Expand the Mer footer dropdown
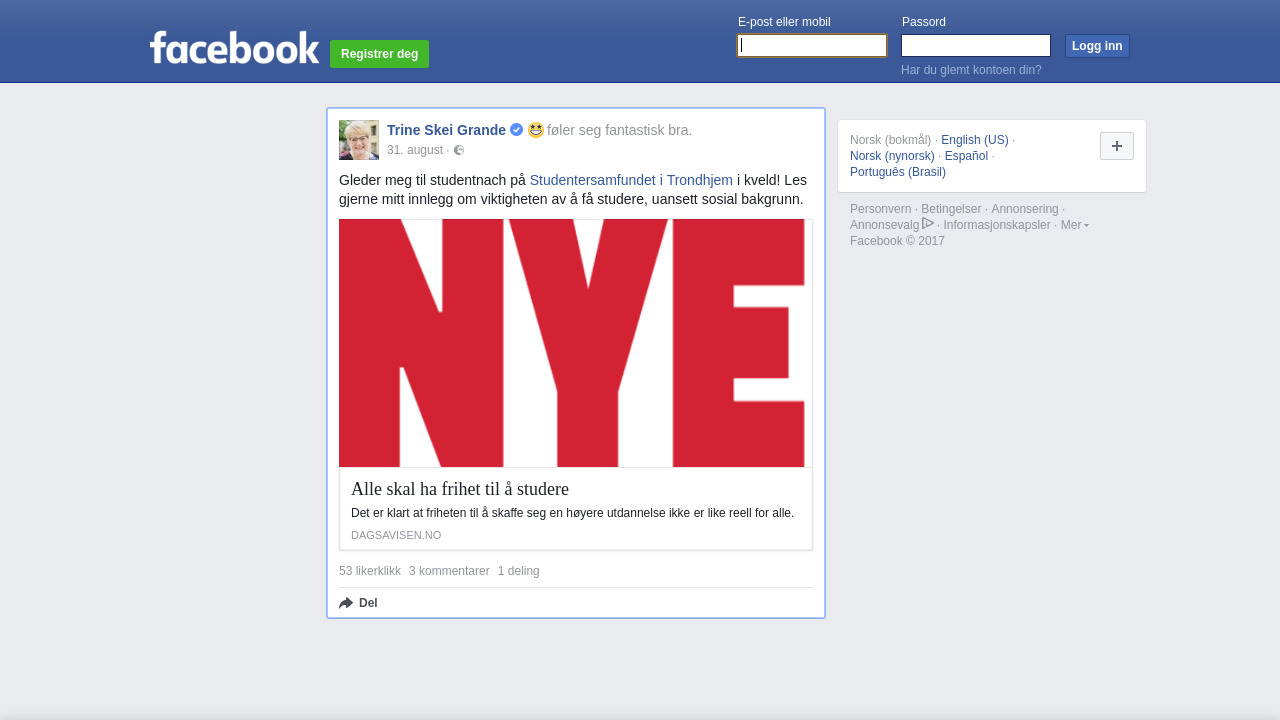 [1075, 225]
